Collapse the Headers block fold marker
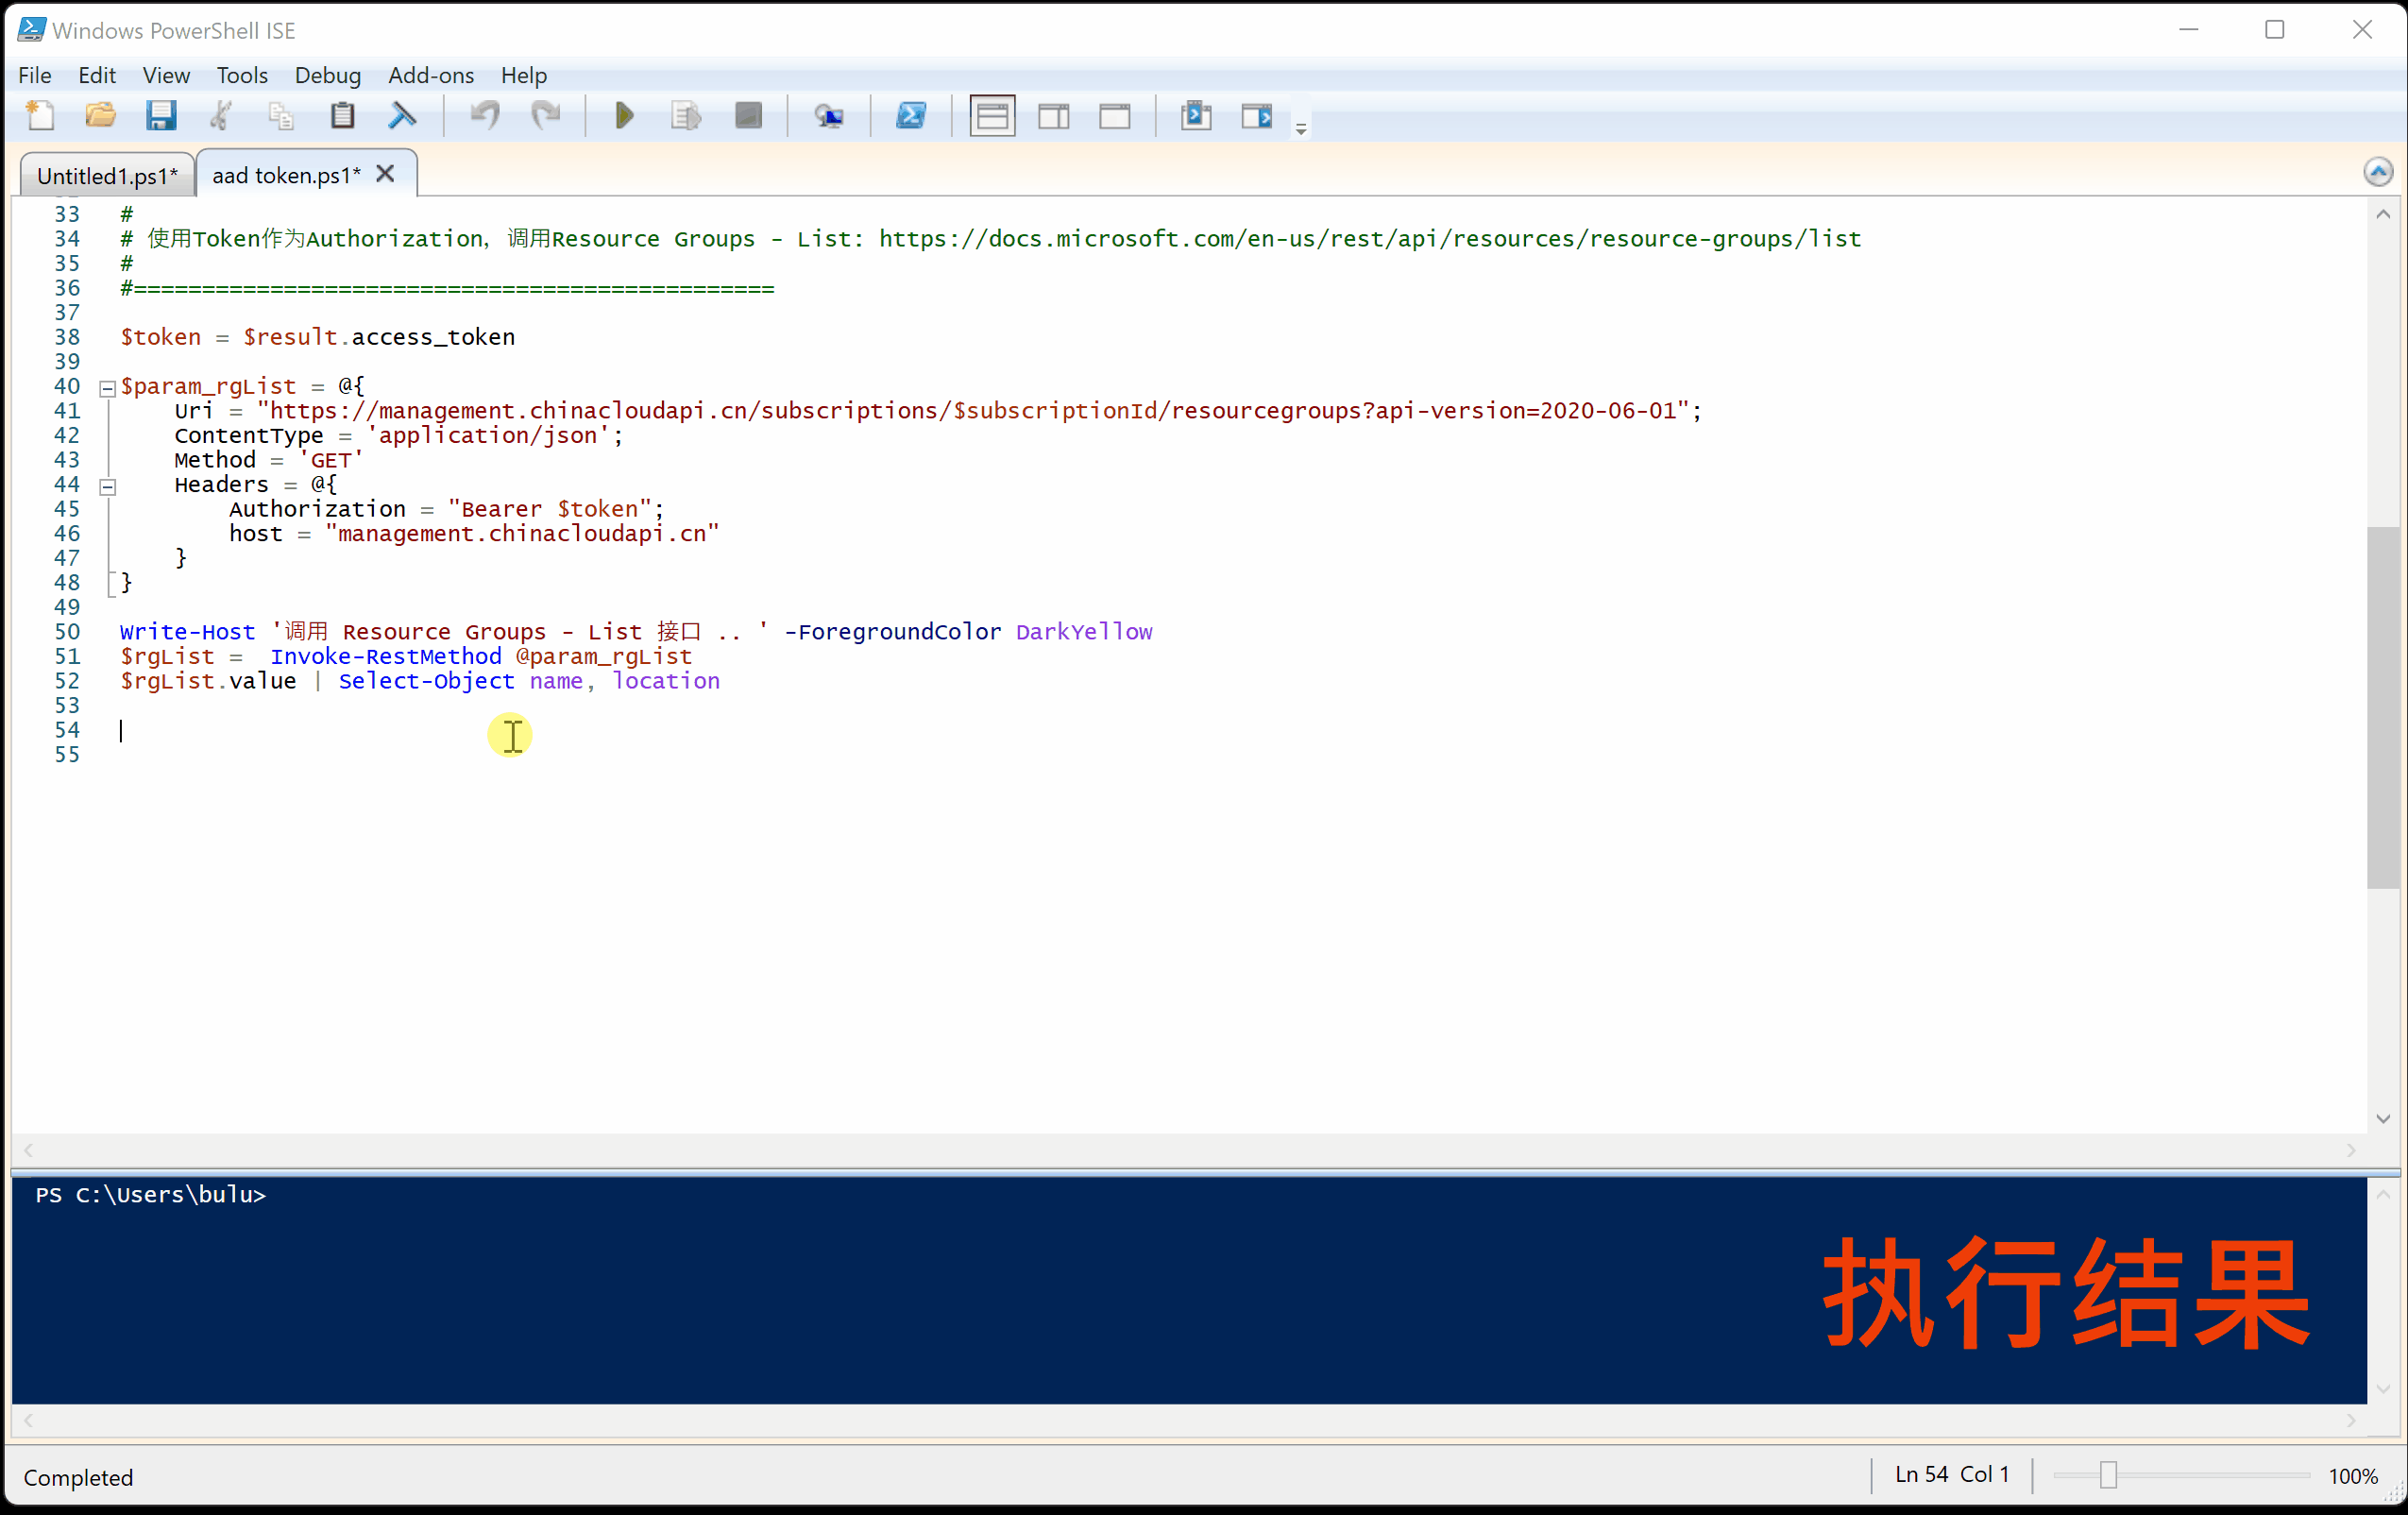2408x1515 pixels. click(x=107, y=487)
